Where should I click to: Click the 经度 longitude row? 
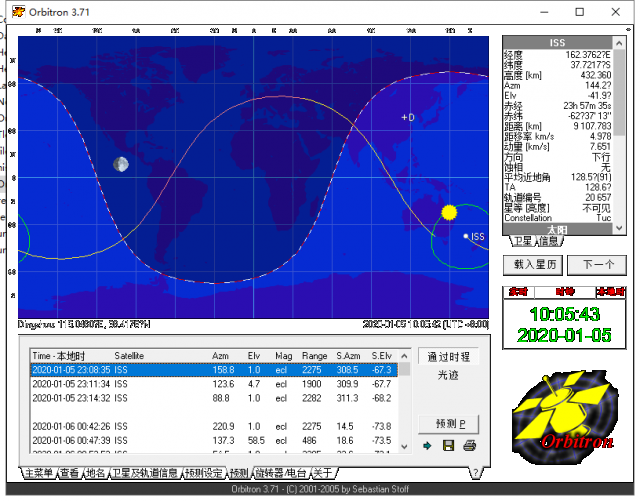tap(557, 55)
